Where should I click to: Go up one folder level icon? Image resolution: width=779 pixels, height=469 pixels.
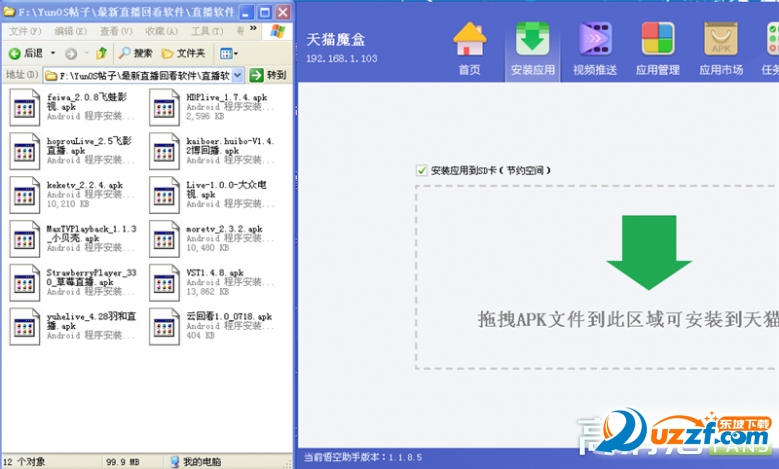click(x=101, y=53)
